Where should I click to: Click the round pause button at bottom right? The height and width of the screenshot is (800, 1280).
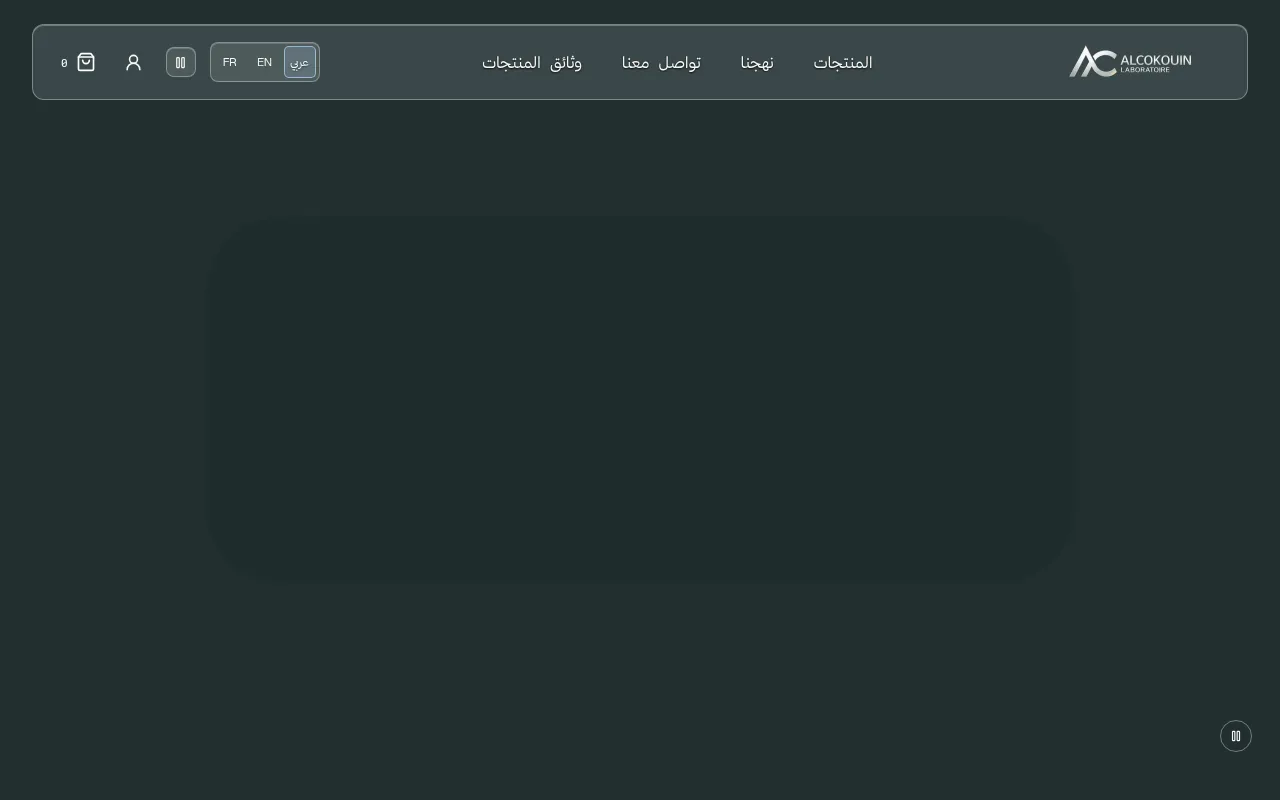pos(1236,736)
